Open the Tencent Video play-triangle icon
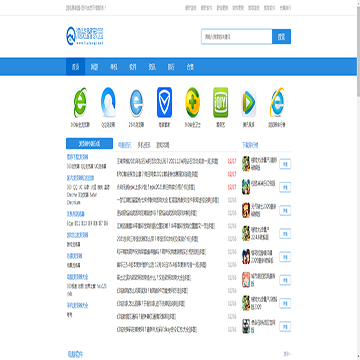 (249, 102)
